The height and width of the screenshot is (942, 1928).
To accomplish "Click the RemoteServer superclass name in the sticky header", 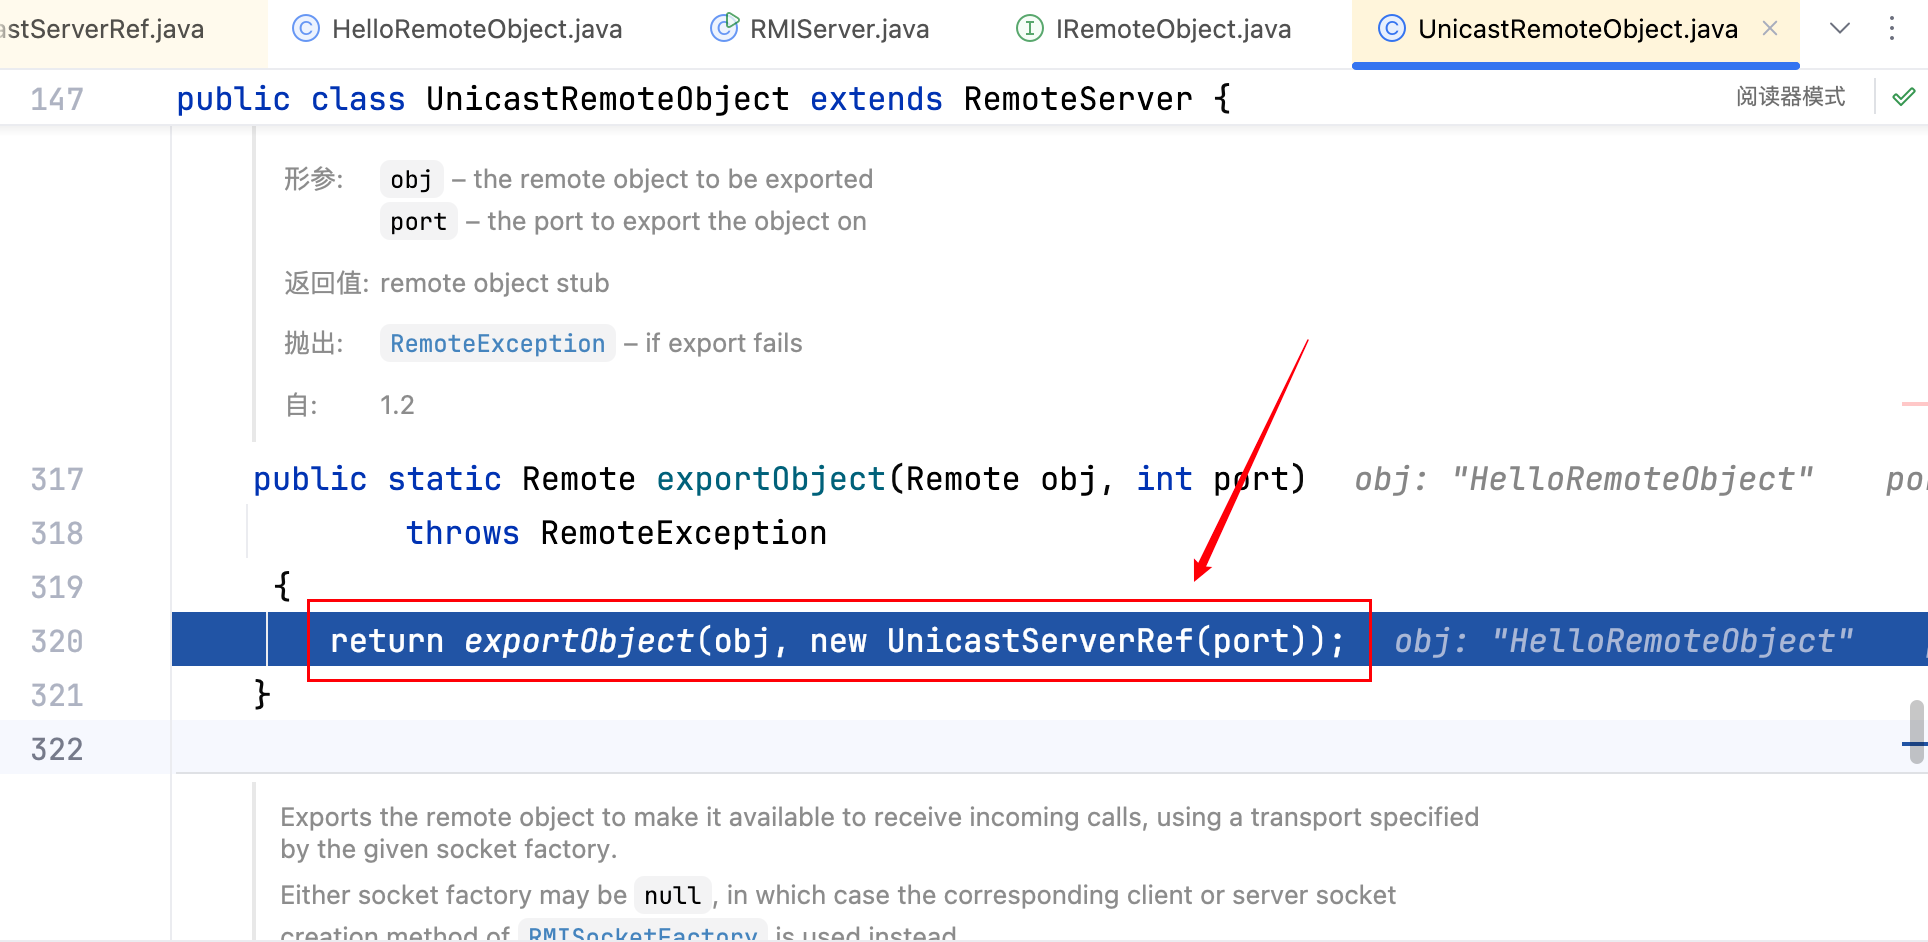I will click(1077, 99).
